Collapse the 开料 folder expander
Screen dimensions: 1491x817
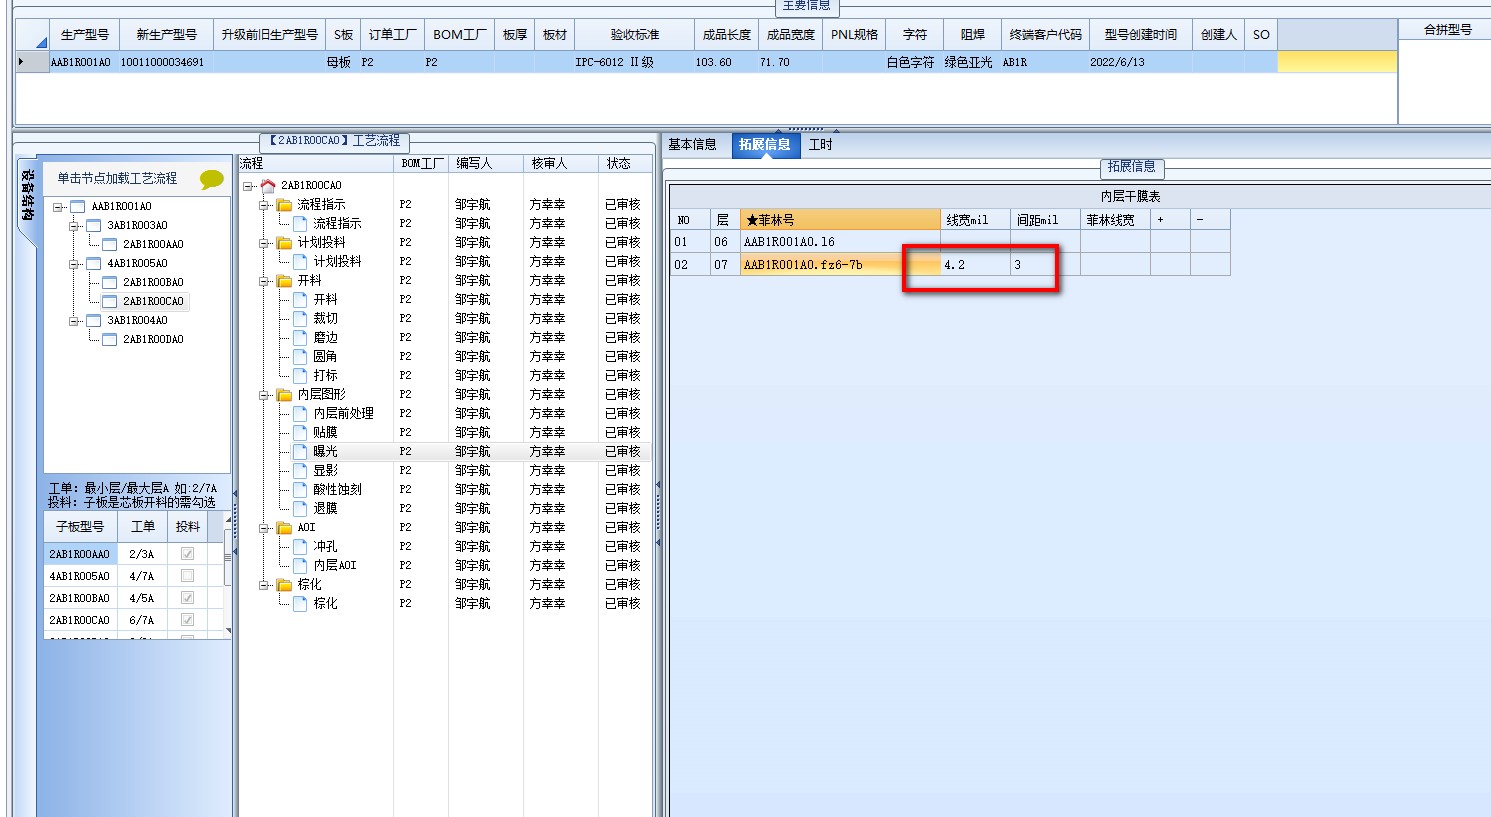(265, 280)
